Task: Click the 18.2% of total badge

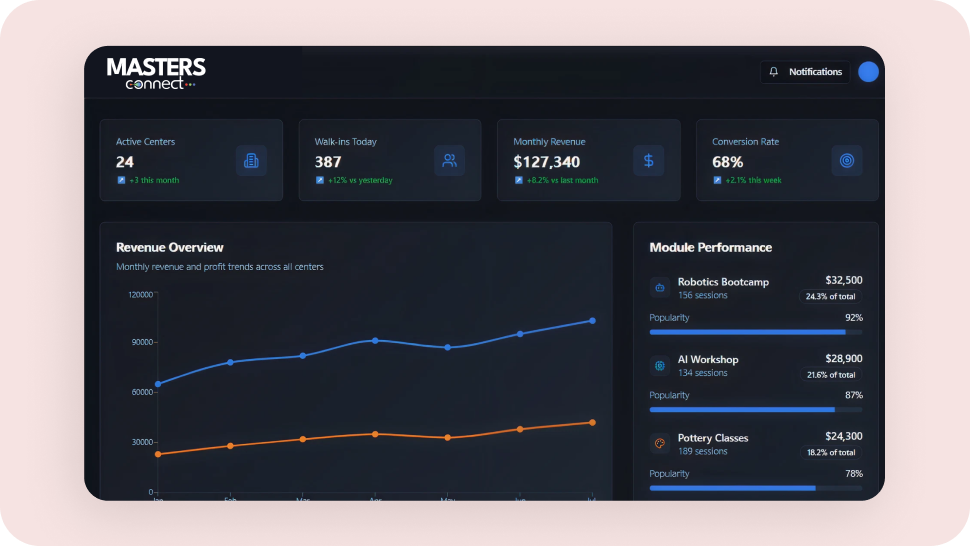Action: pos(830,453)
